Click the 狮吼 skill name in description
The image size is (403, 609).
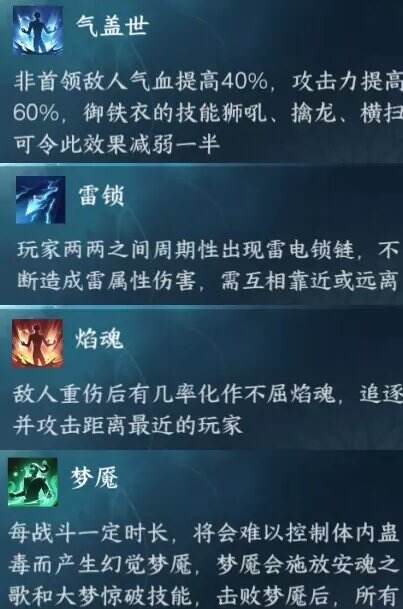(244, 113)
